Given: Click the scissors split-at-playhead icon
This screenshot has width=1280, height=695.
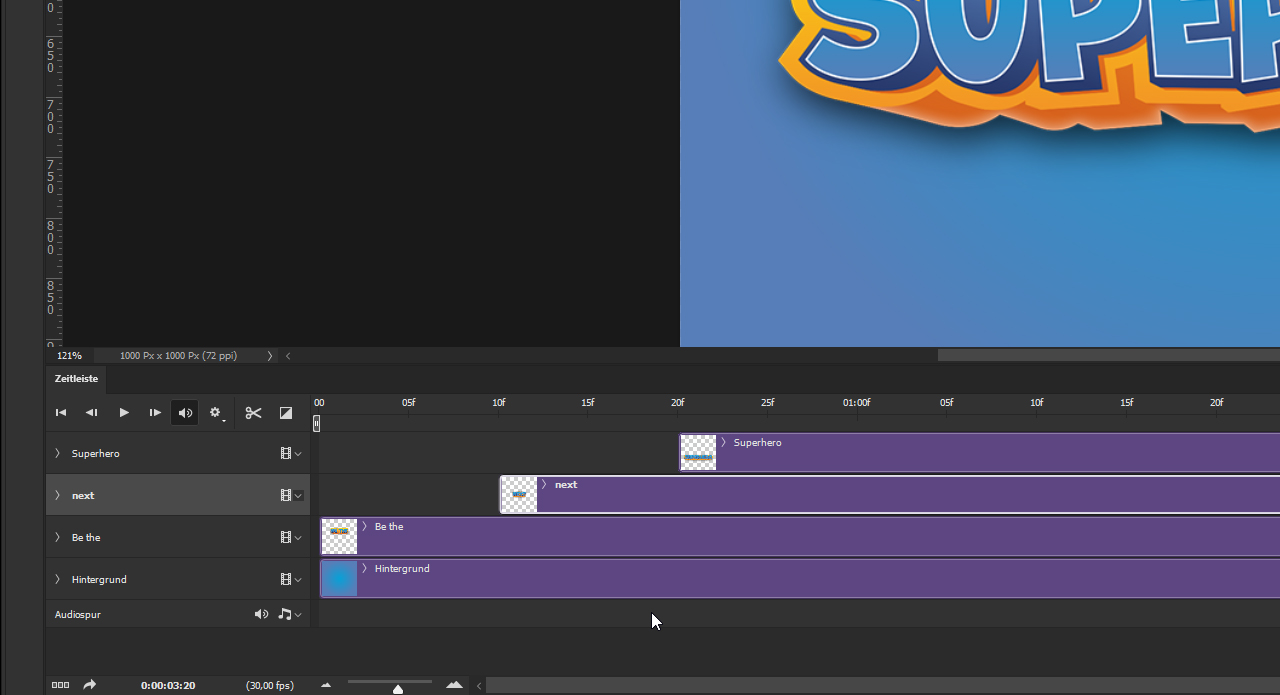Looking at the screenshot, I should pyautogui.click(x=253, y=413).
